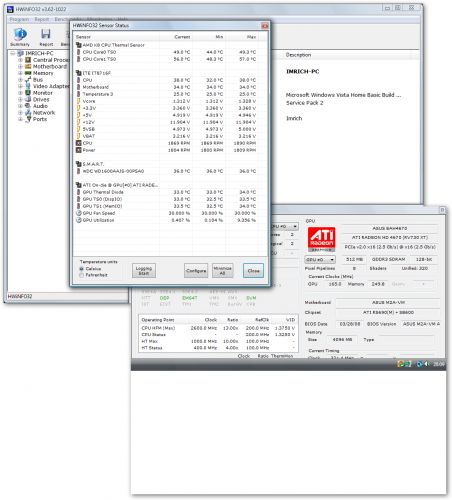This screenshot has height=500, width=452.
Task: Open the Program menu
Action: point(19,19)
